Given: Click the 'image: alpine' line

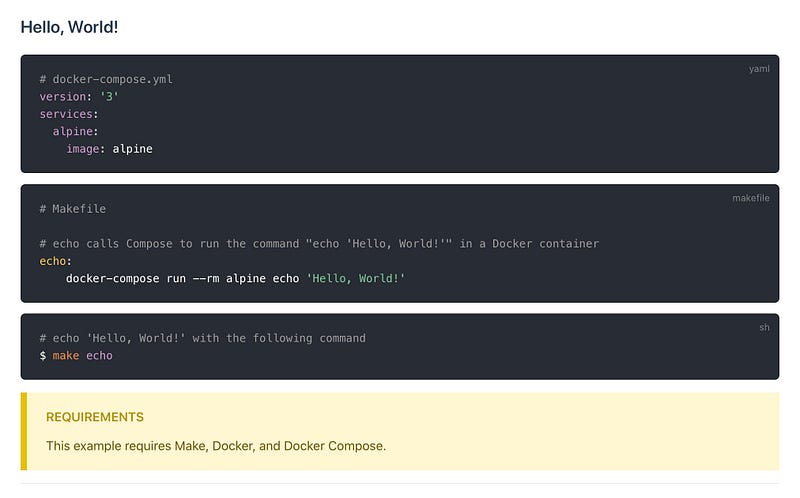Looking at the screenshot, I should pos(109,148).
